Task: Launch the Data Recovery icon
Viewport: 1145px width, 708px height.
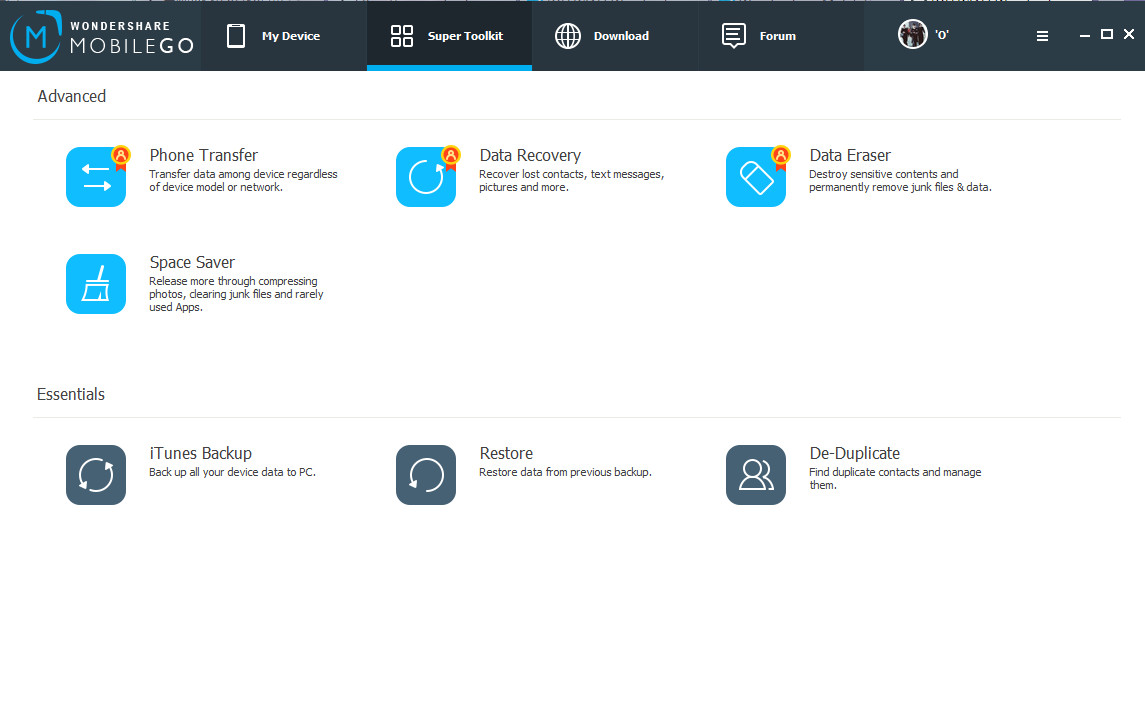Action: click(x=426, y=177)
